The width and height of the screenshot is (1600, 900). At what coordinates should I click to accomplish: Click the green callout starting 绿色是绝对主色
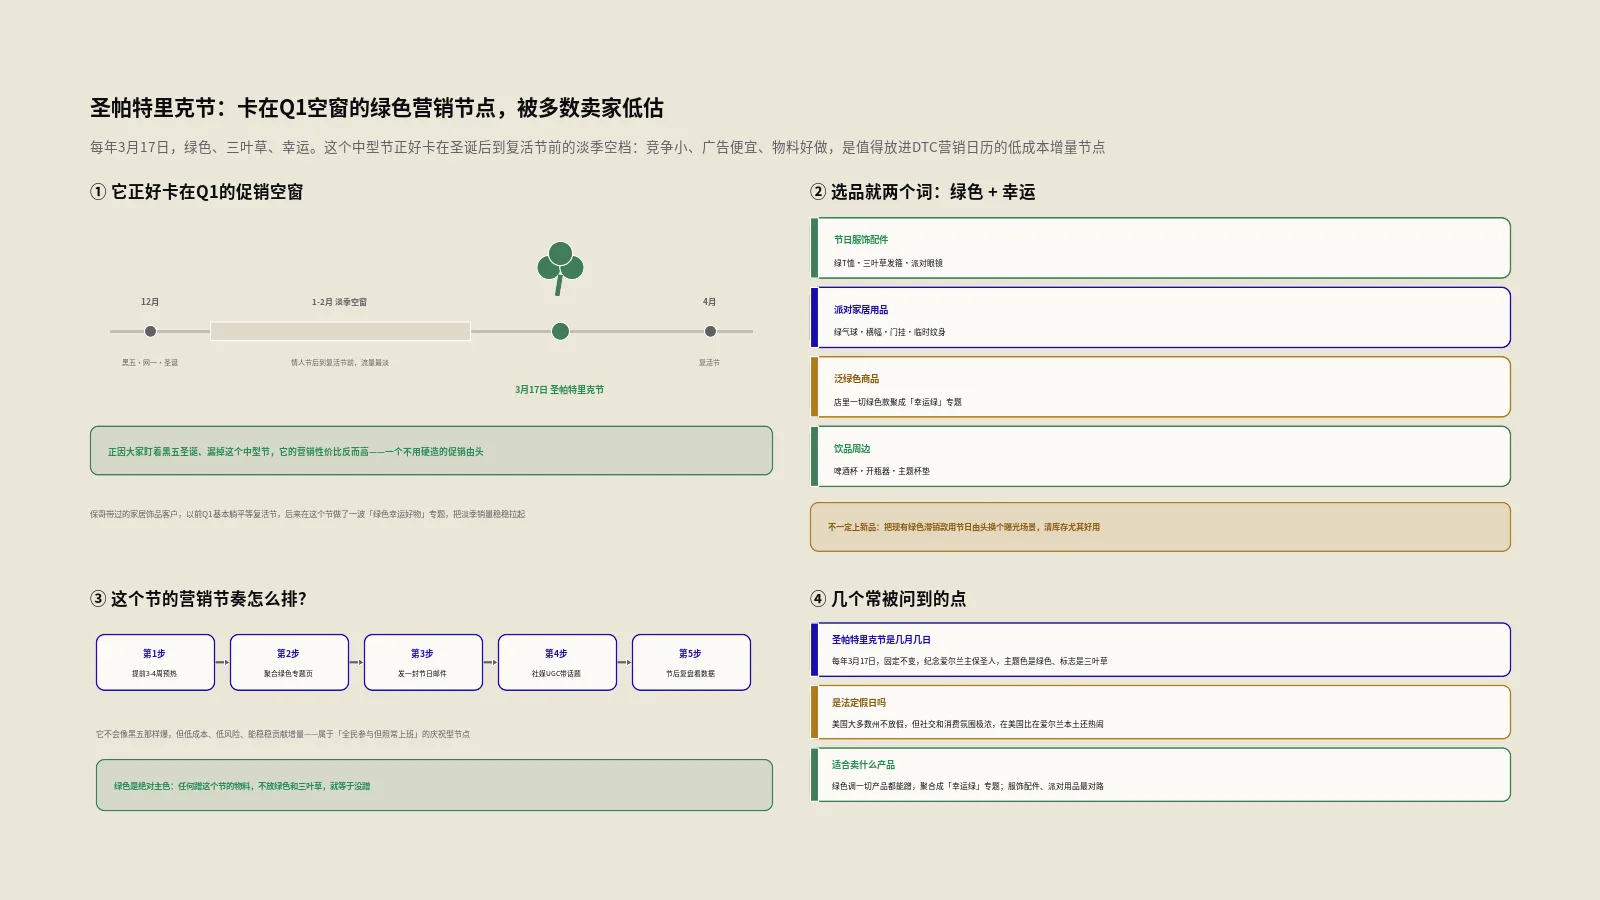434,785
